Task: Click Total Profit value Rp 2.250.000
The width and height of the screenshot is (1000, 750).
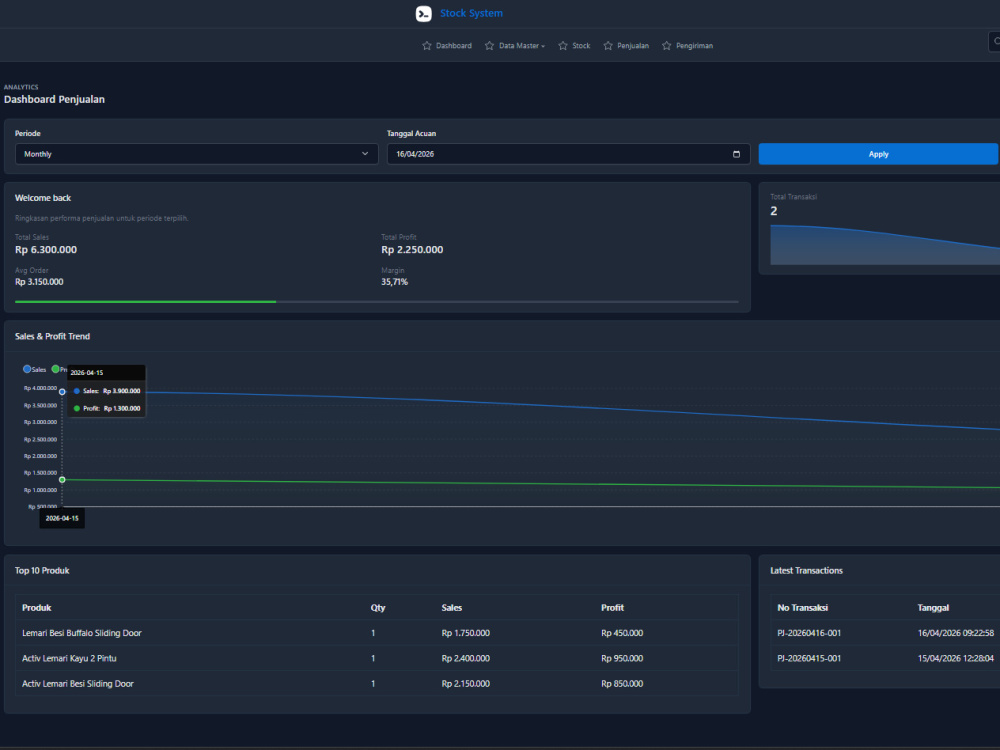Action: pyautogui.click(x=412, y=249)
